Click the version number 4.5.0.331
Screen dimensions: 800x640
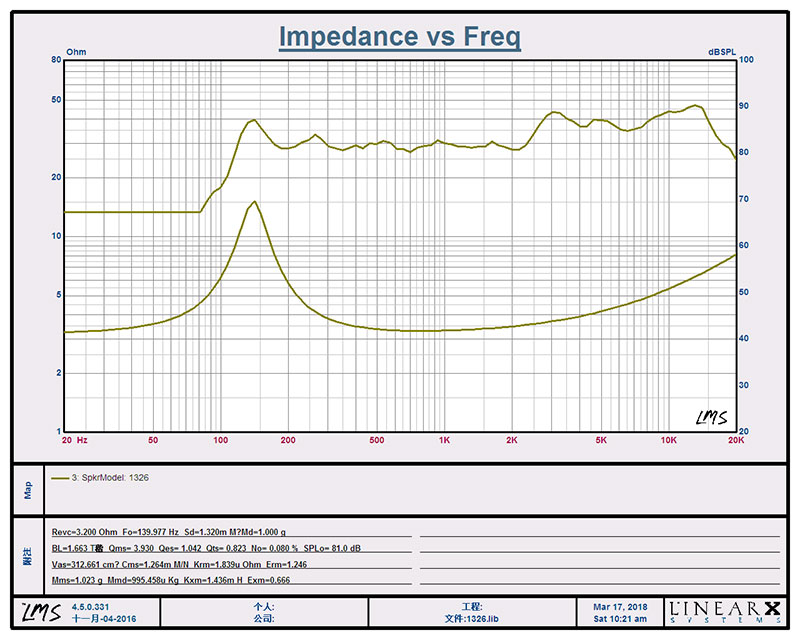[x=95, y=605]
